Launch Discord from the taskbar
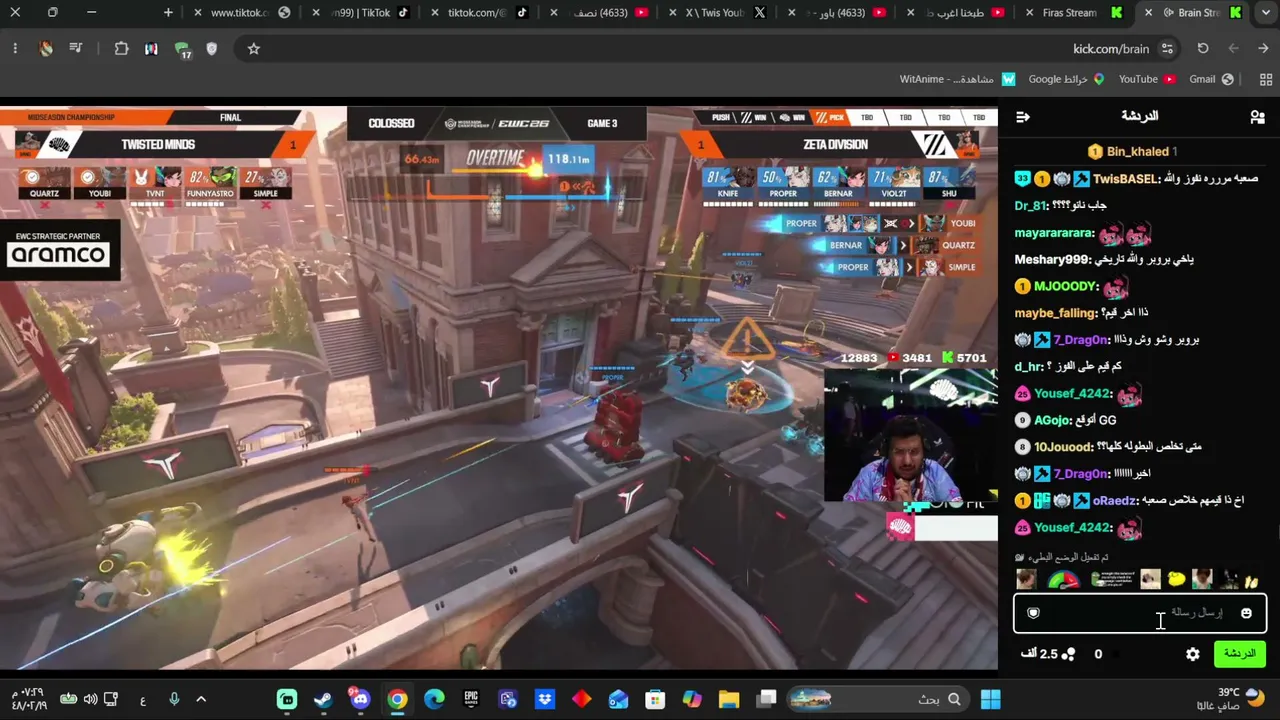 (x=360, y=699)
